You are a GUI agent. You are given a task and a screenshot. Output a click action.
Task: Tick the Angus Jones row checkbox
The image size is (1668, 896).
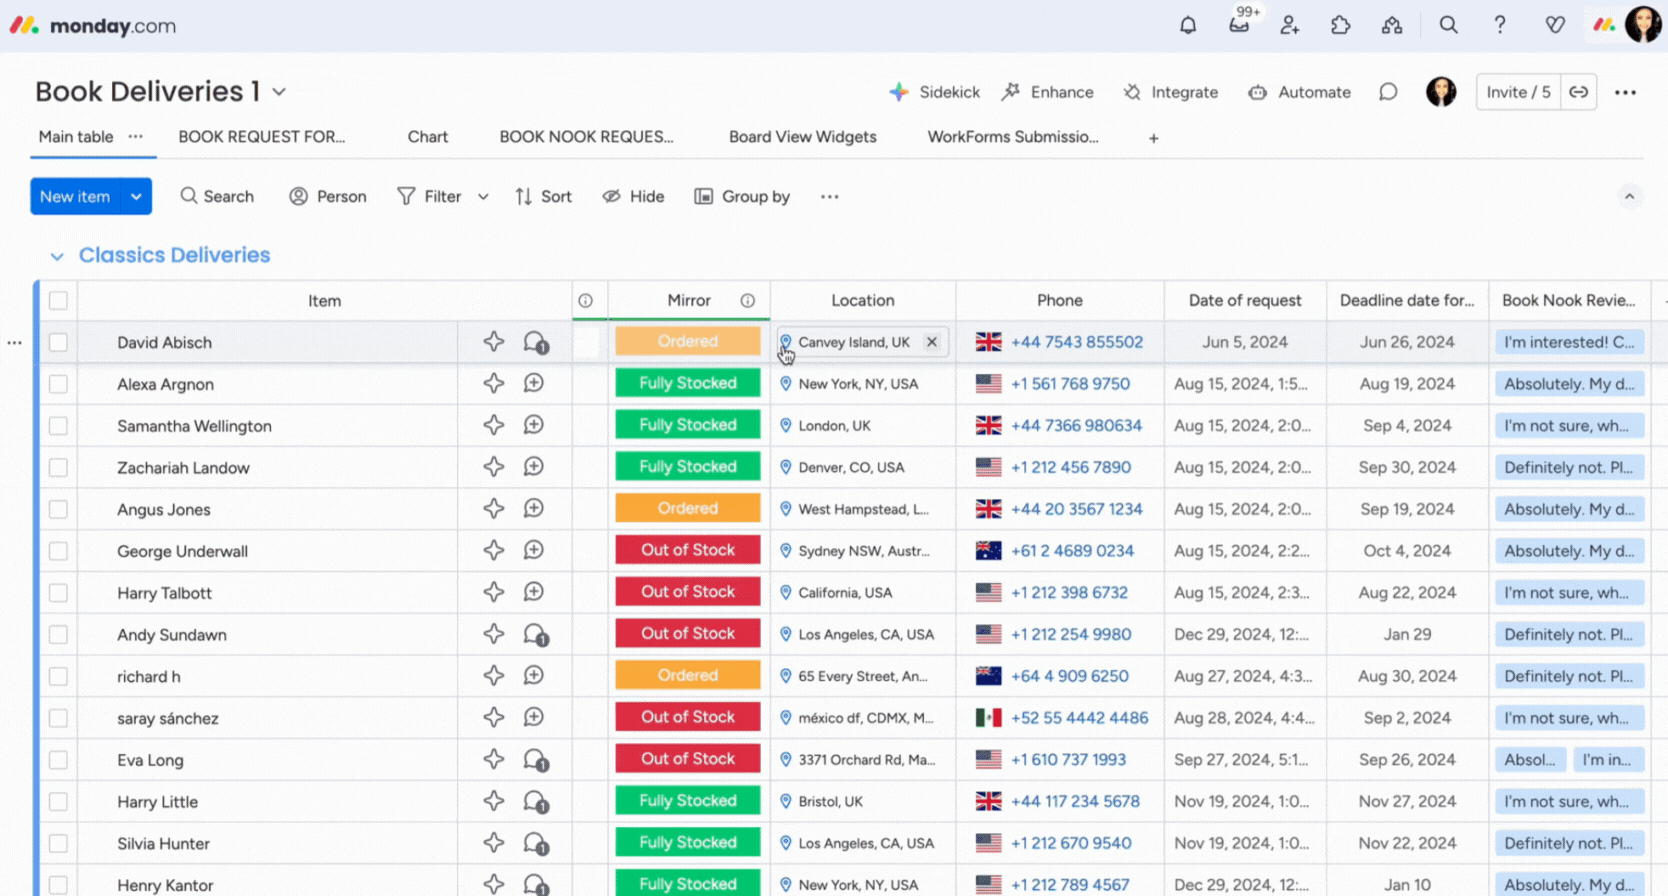click(x=58, y=510)
